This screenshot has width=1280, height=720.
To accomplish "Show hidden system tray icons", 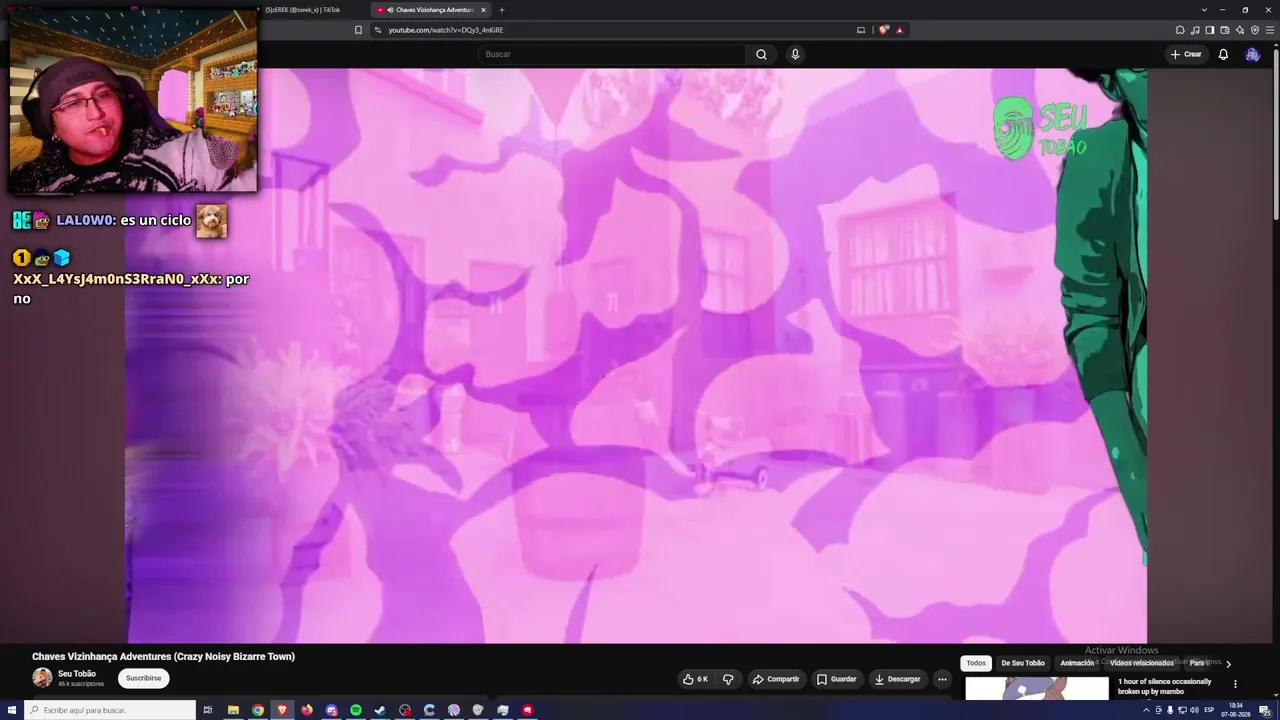I will pos(1146,710).
